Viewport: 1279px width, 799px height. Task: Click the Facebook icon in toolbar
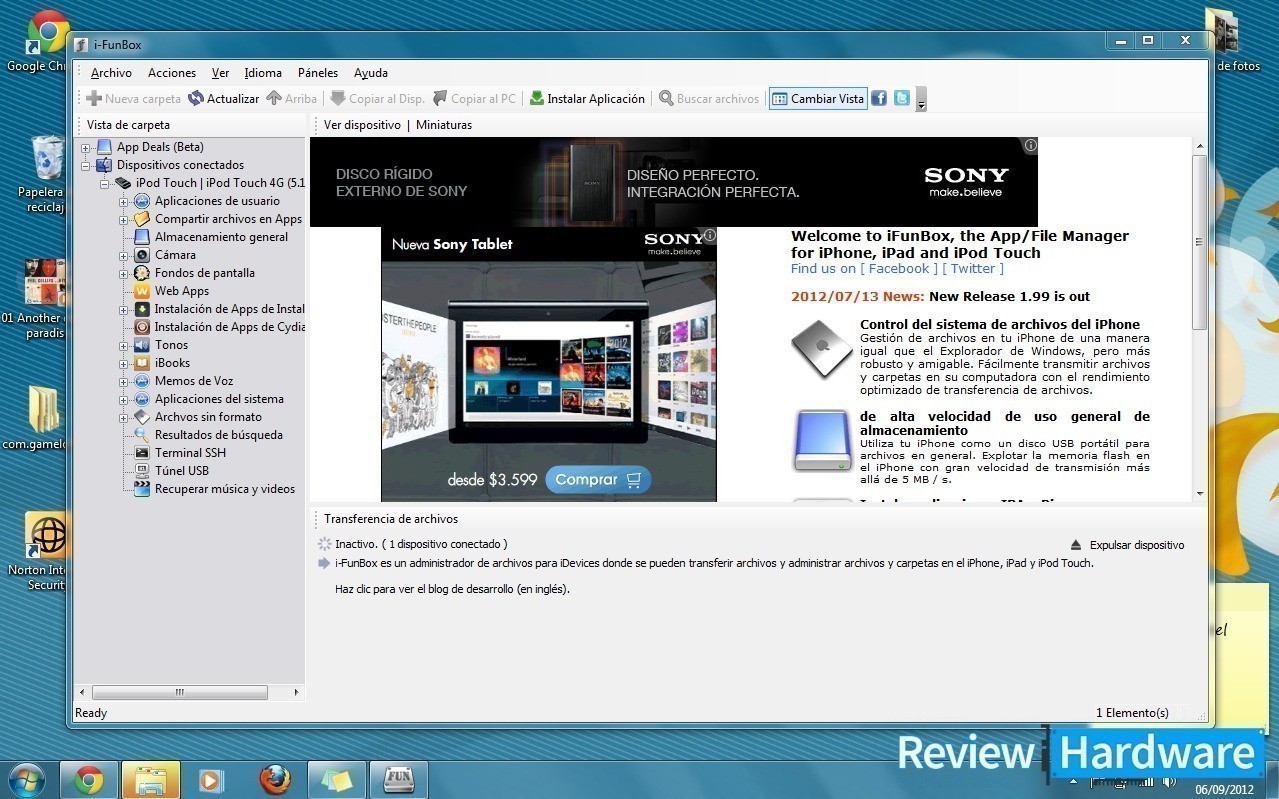(879, 98)
